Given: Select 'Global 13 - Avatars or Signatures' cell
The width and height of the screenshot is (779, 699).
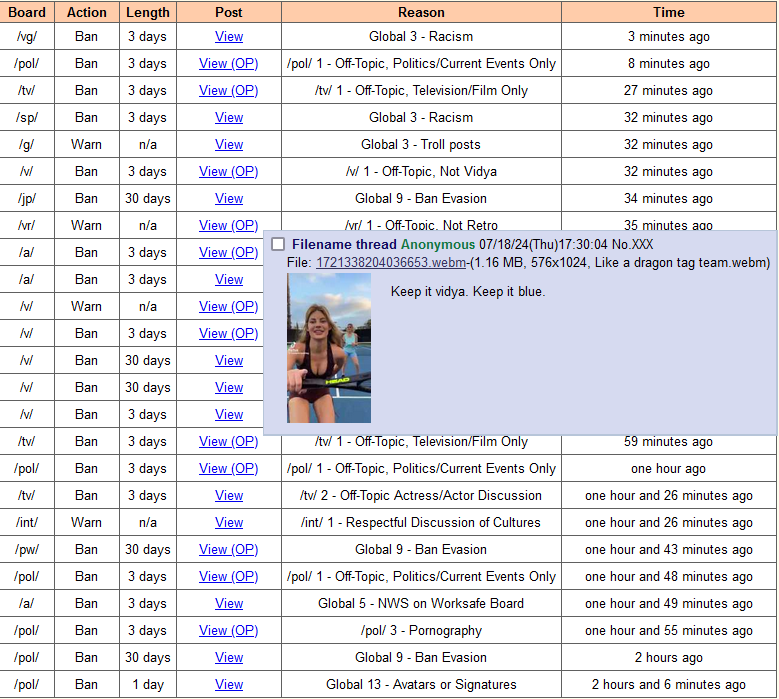Looking at the screenshot, I should pos(421,684).
